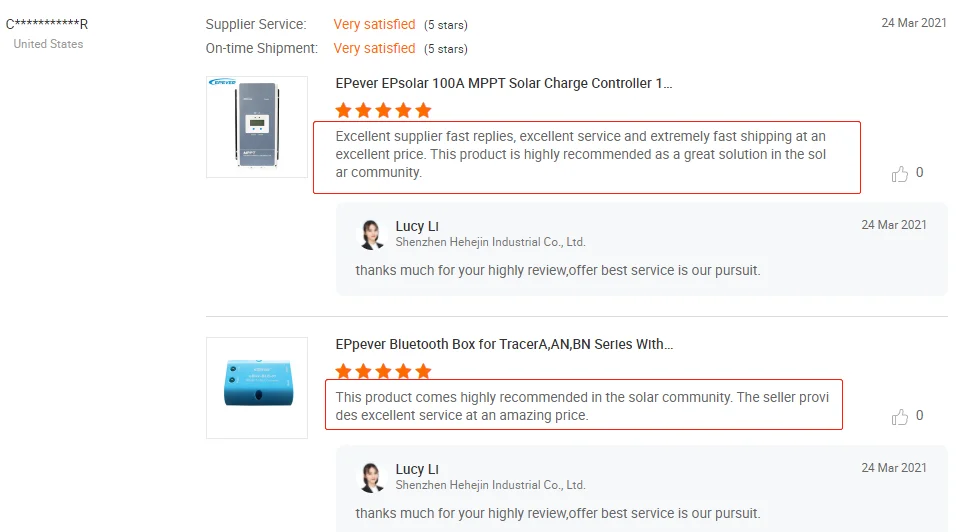Open EPpever Bluetooth Box product title link
Screen dimensions: 960x532
tap(504, 344)
